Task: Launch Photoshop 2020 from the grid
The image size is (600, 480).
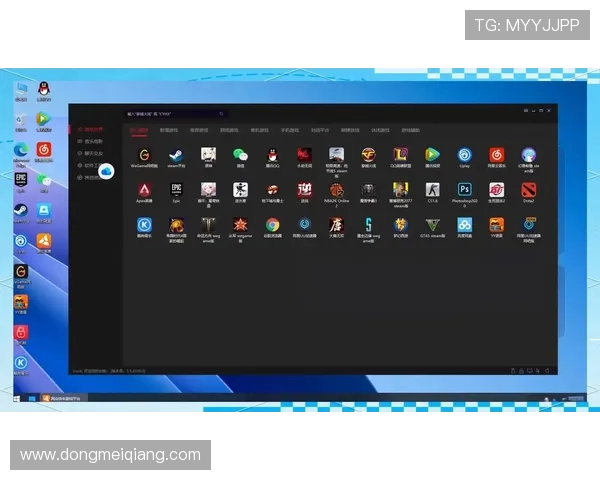Action: pyautogui.click(x=465, y=189)
